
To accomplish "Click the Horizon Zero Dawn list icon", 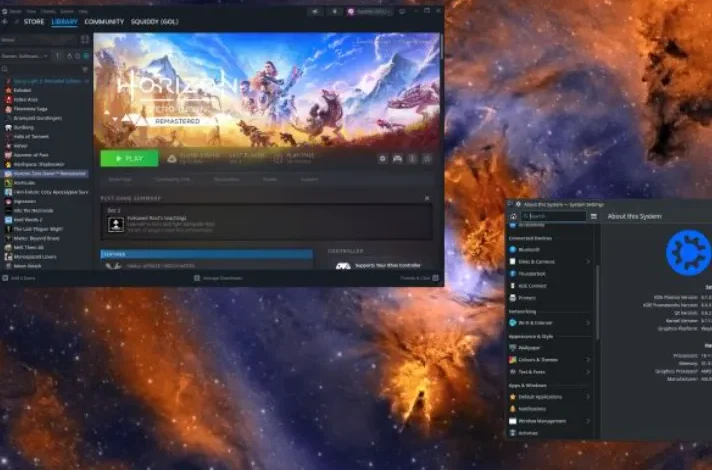I will click(x=8, y=173).
